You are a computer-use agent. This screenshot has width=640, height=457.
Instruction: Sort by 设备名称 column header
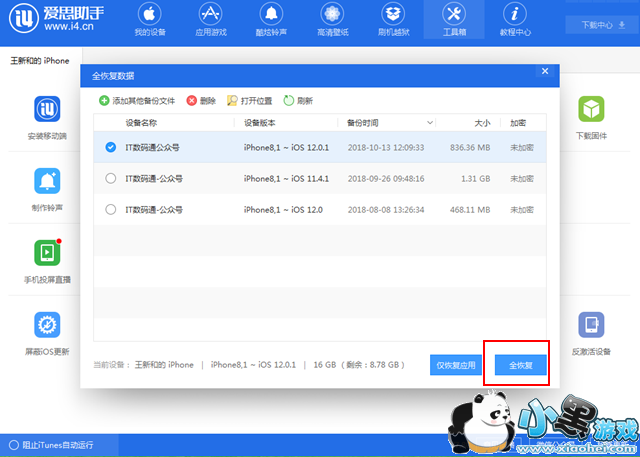141,123
